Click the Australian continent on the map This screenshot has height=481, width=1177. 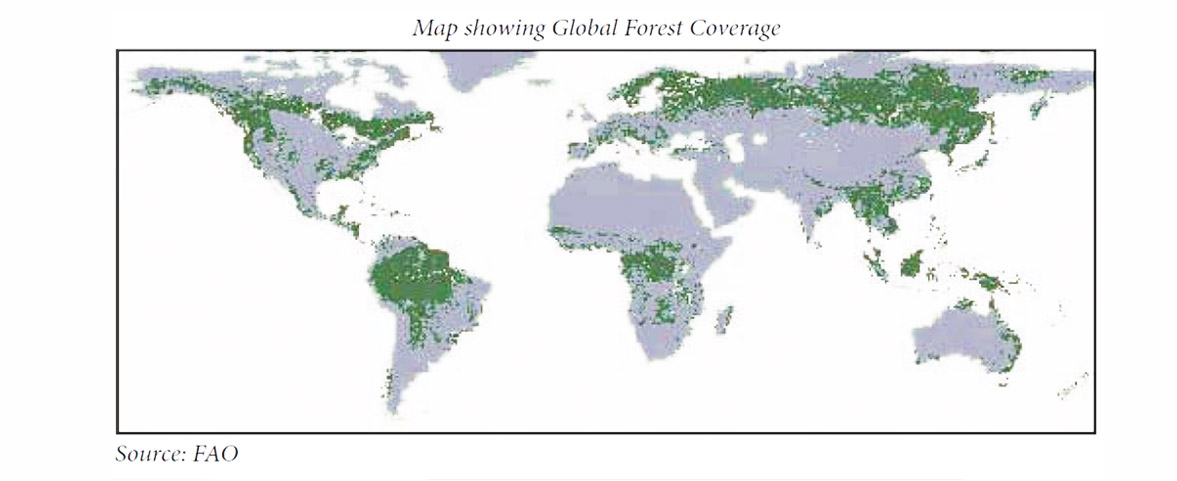pos(963,339)
